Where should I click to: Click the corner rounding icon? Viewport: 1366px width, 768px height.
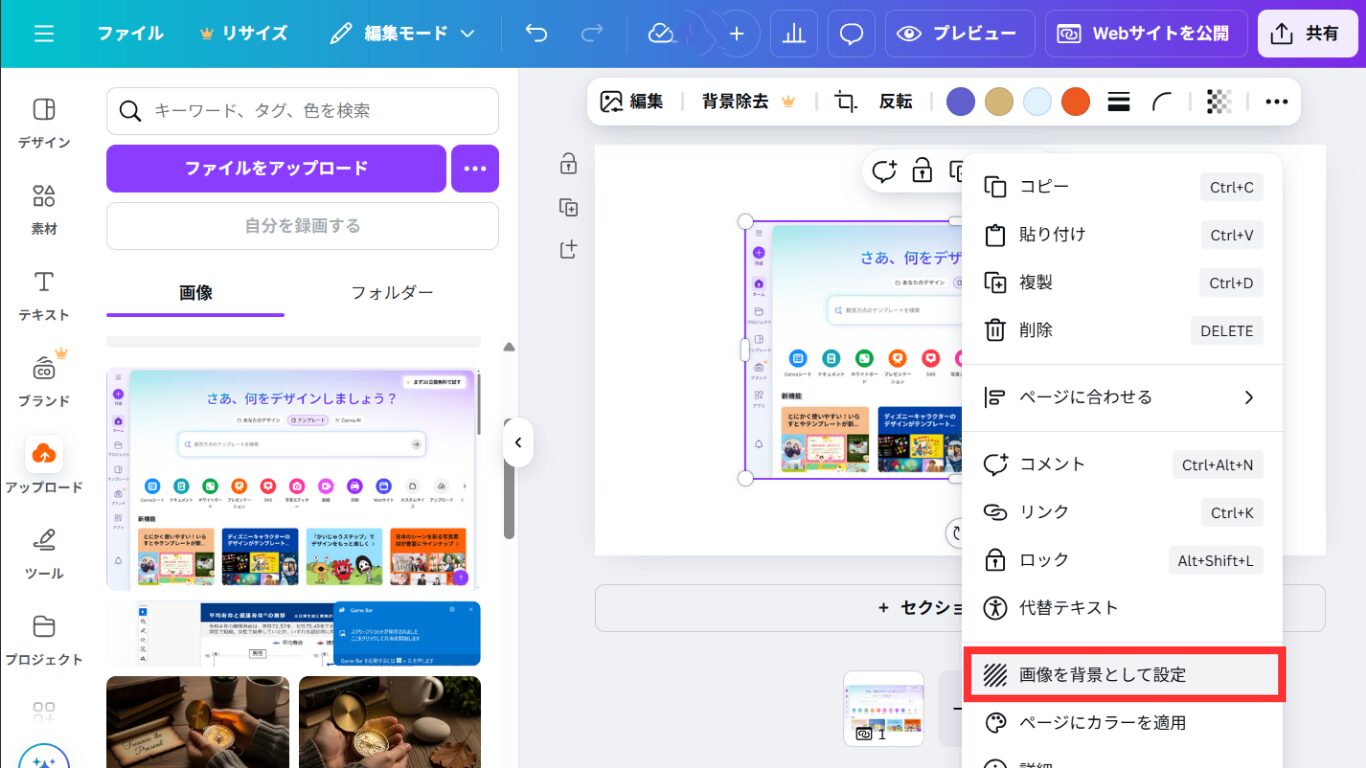coord(1162,101)
